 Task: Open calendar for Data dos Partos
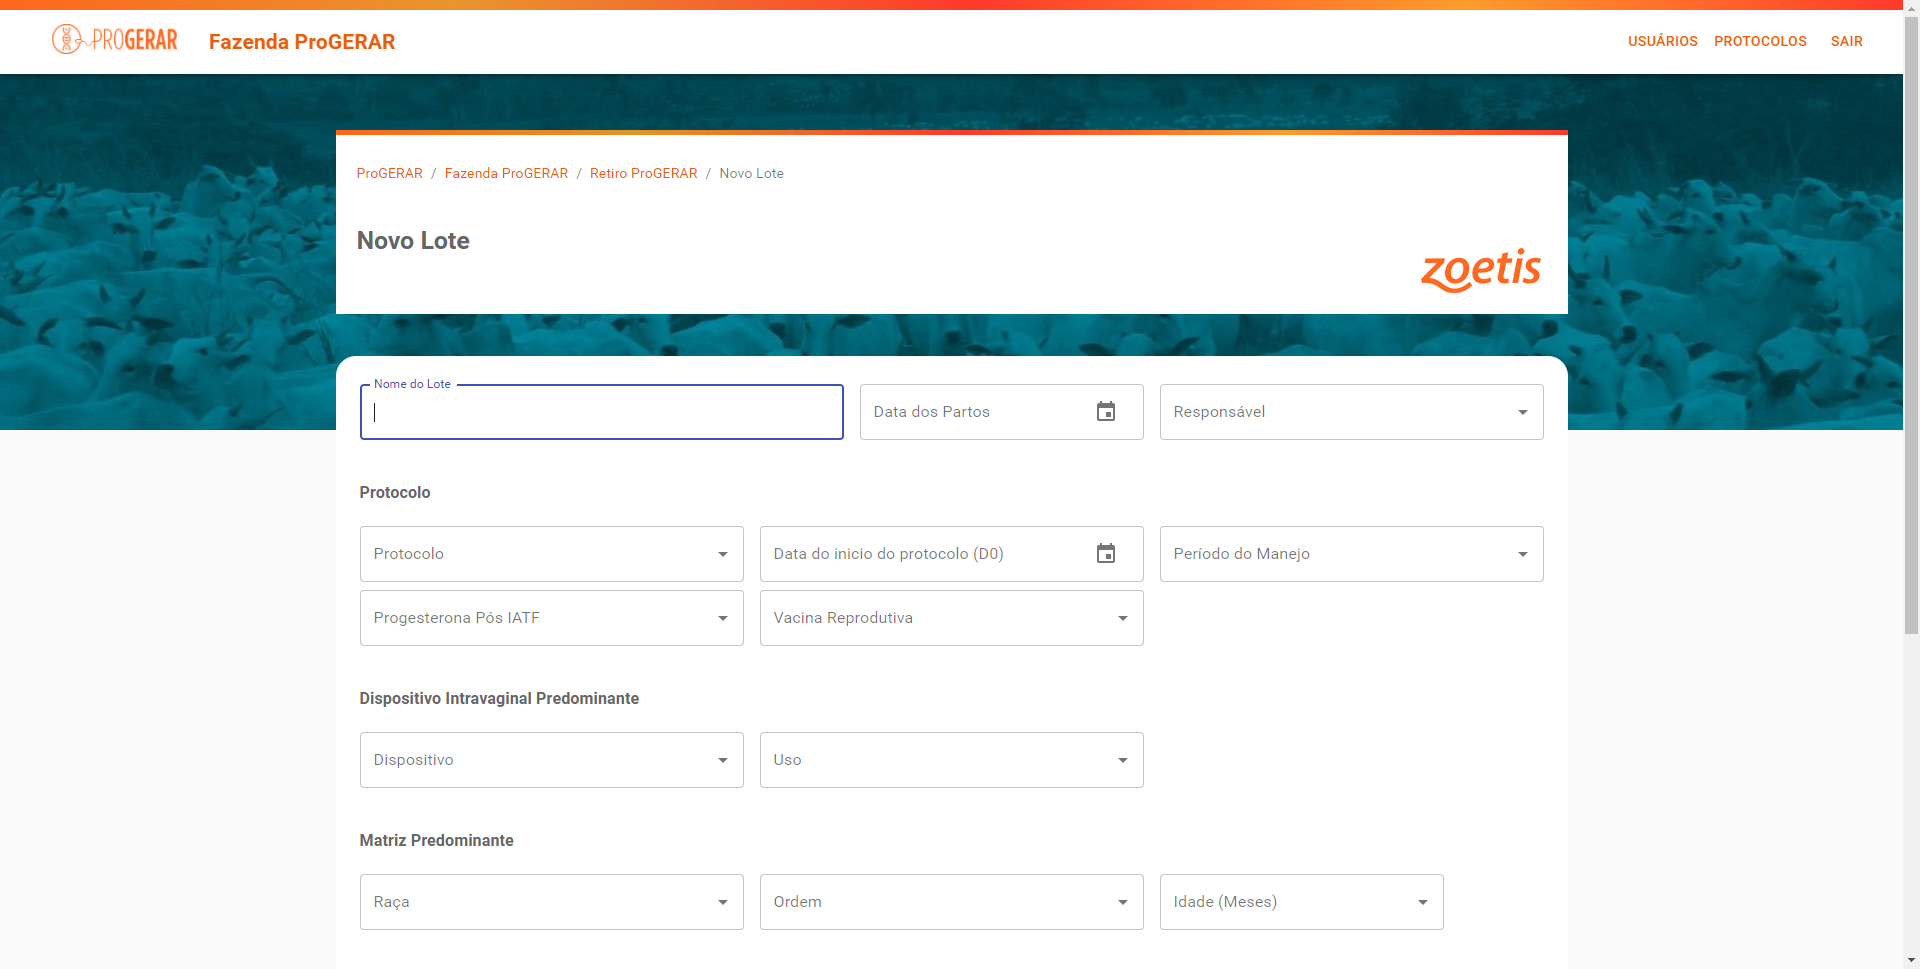(1105, 412)
